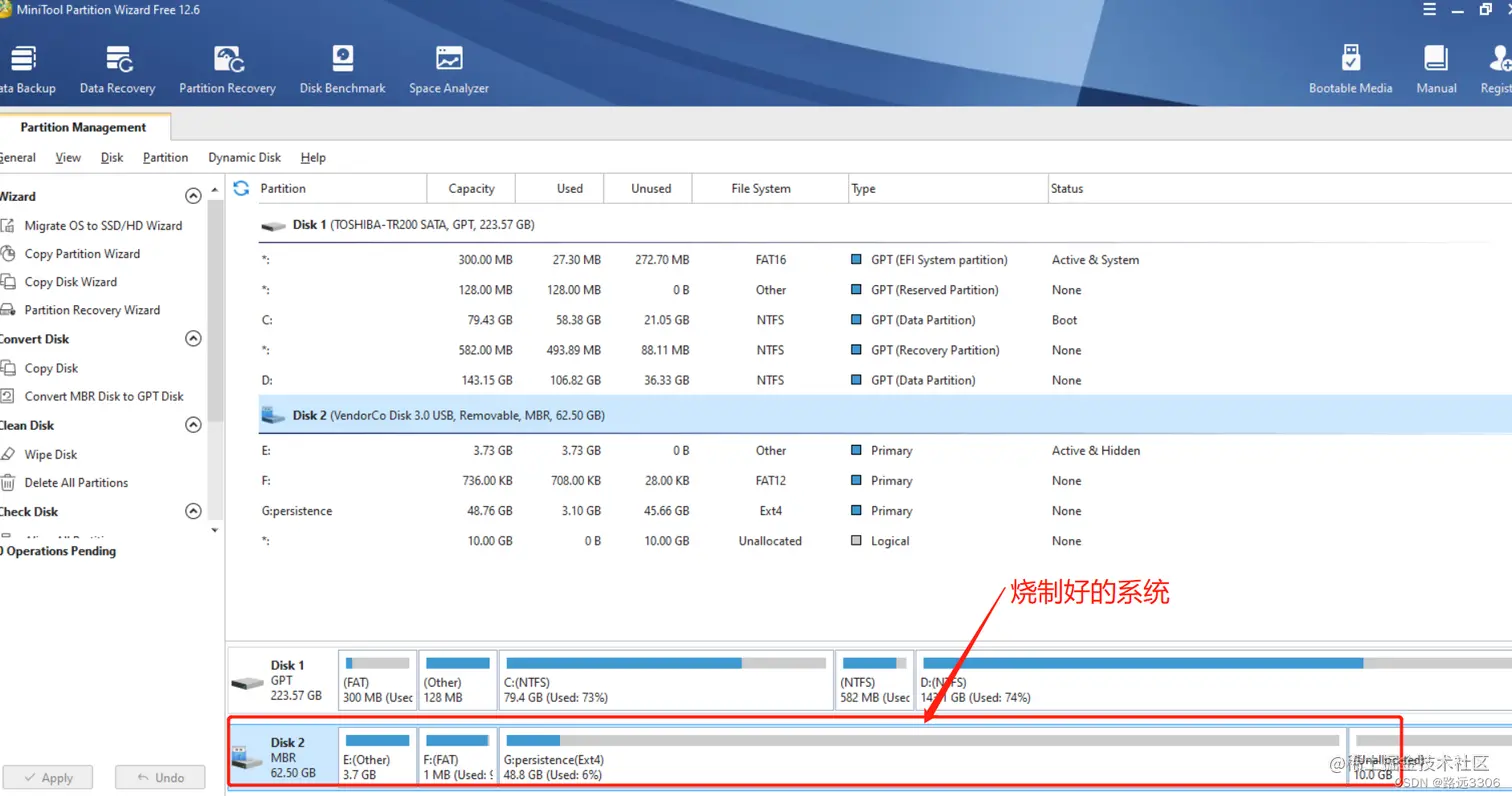This screenshot has width=1512, height=796.
Task: Select E:(Other) 3.7 GB block in disk map
Action: point(378,757)
